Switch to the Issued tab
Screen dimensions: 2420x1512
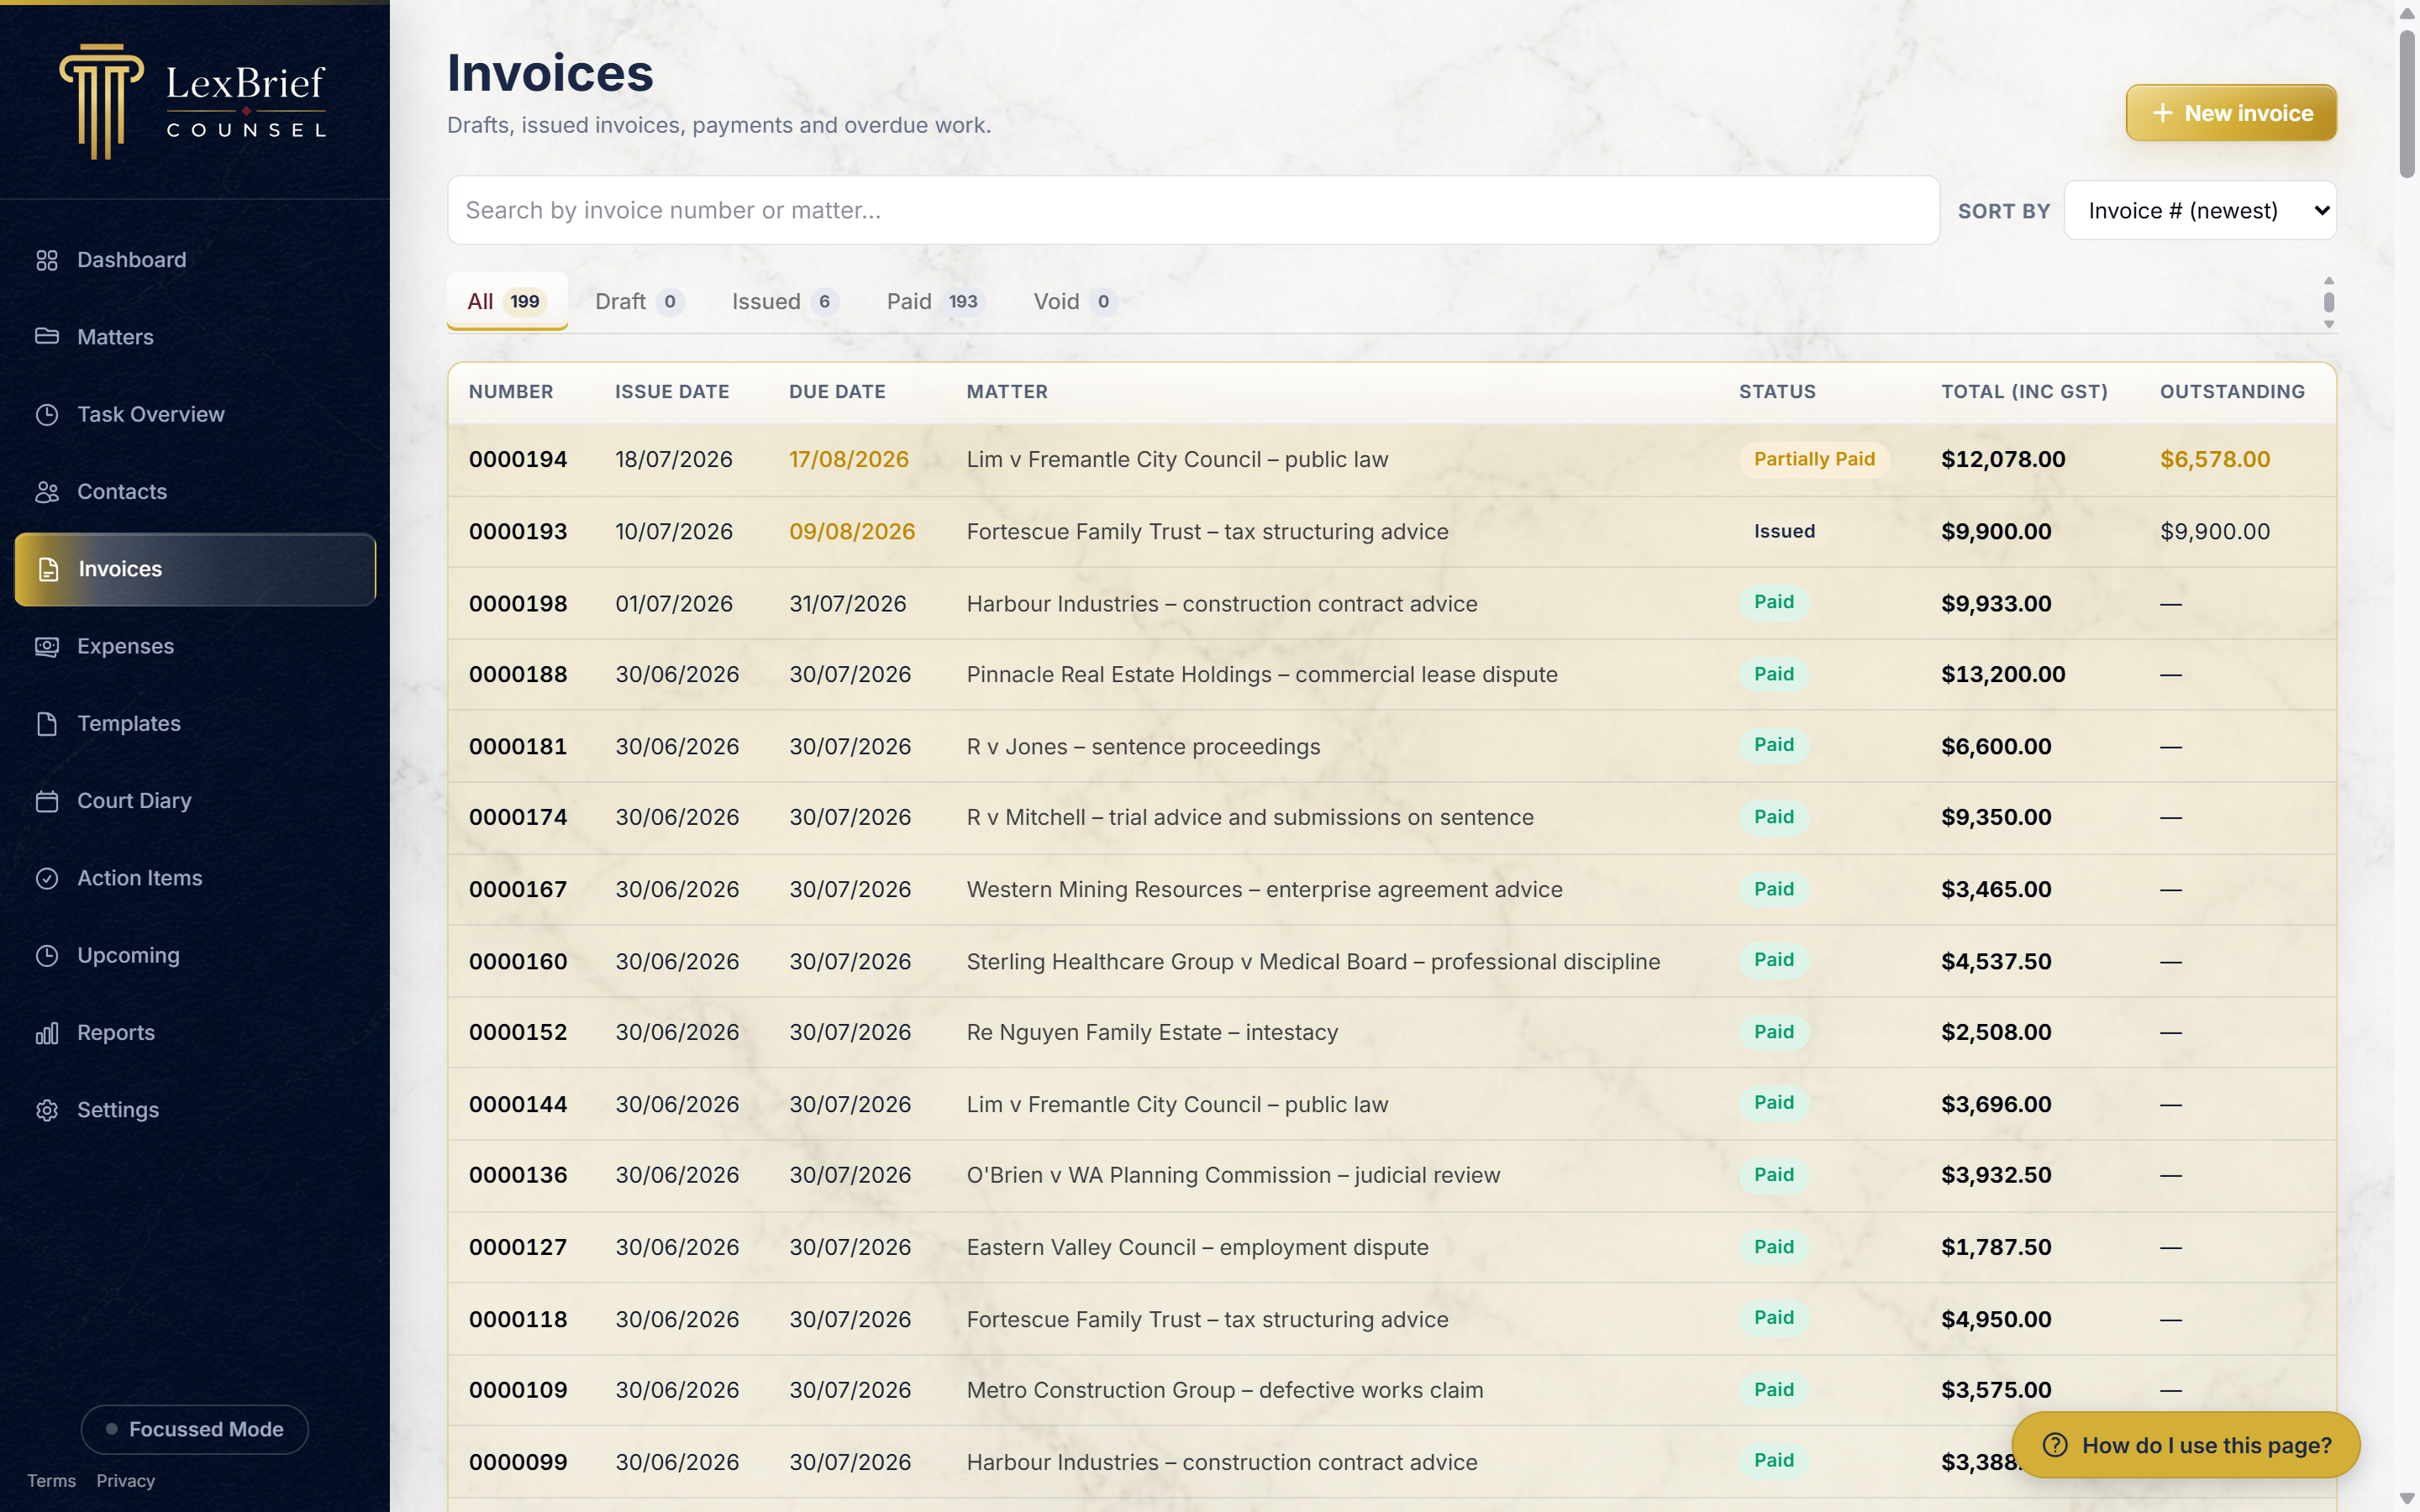(x=784, y=301)
